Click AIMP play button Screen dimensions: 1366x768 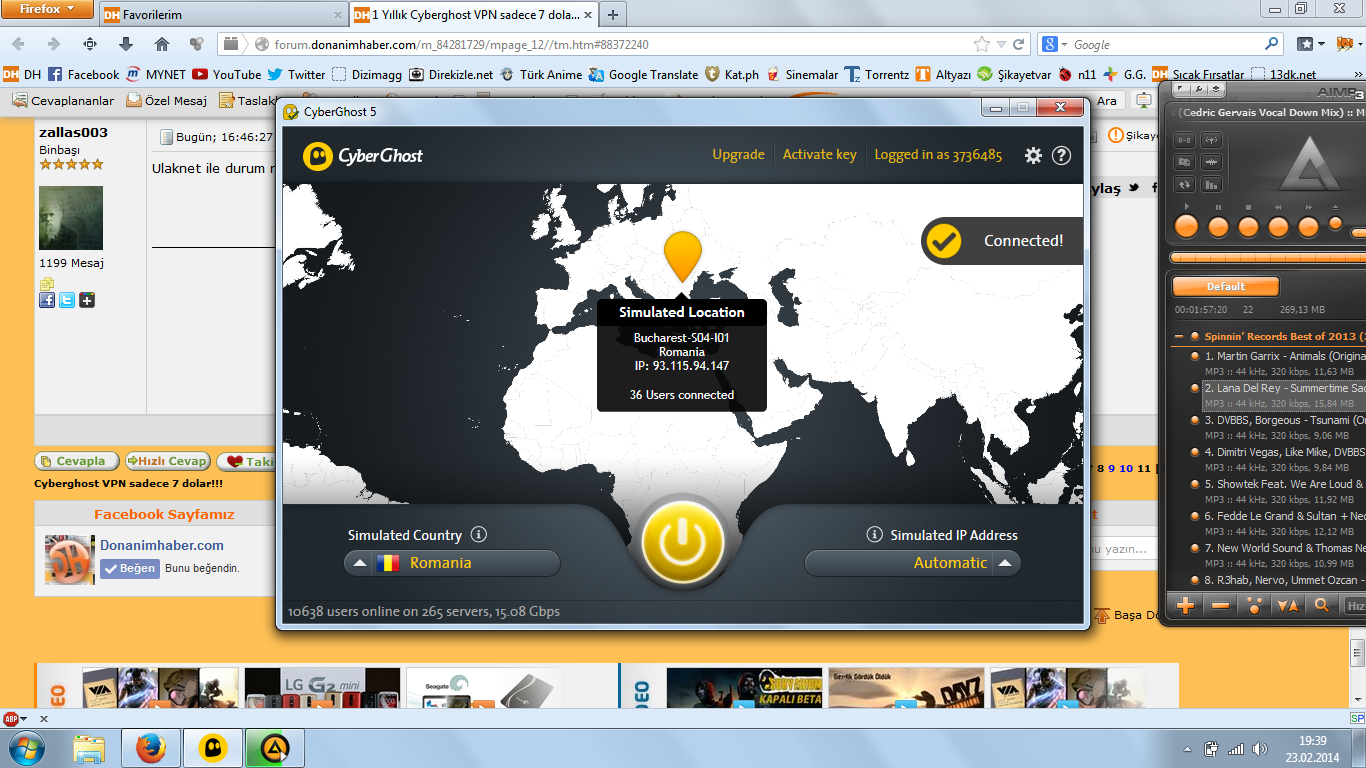click(1186, 226)
